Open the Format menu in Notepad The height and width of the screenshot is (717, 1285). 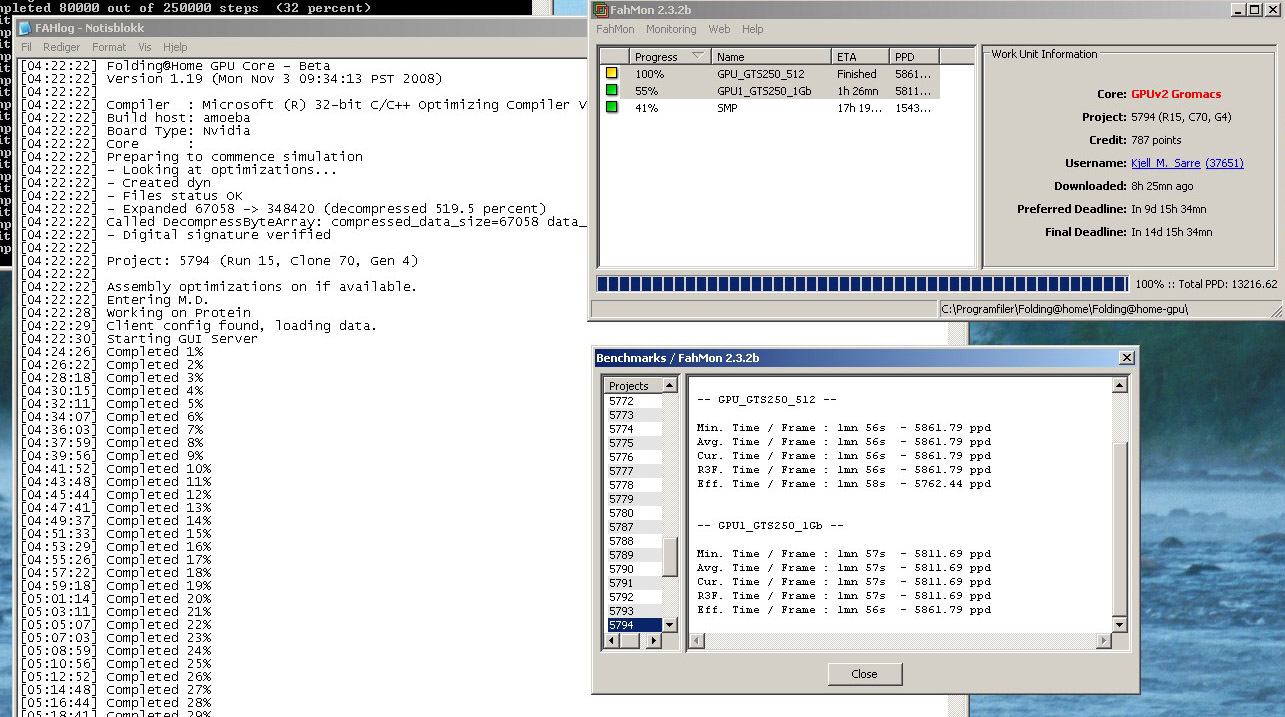[109, 47]
